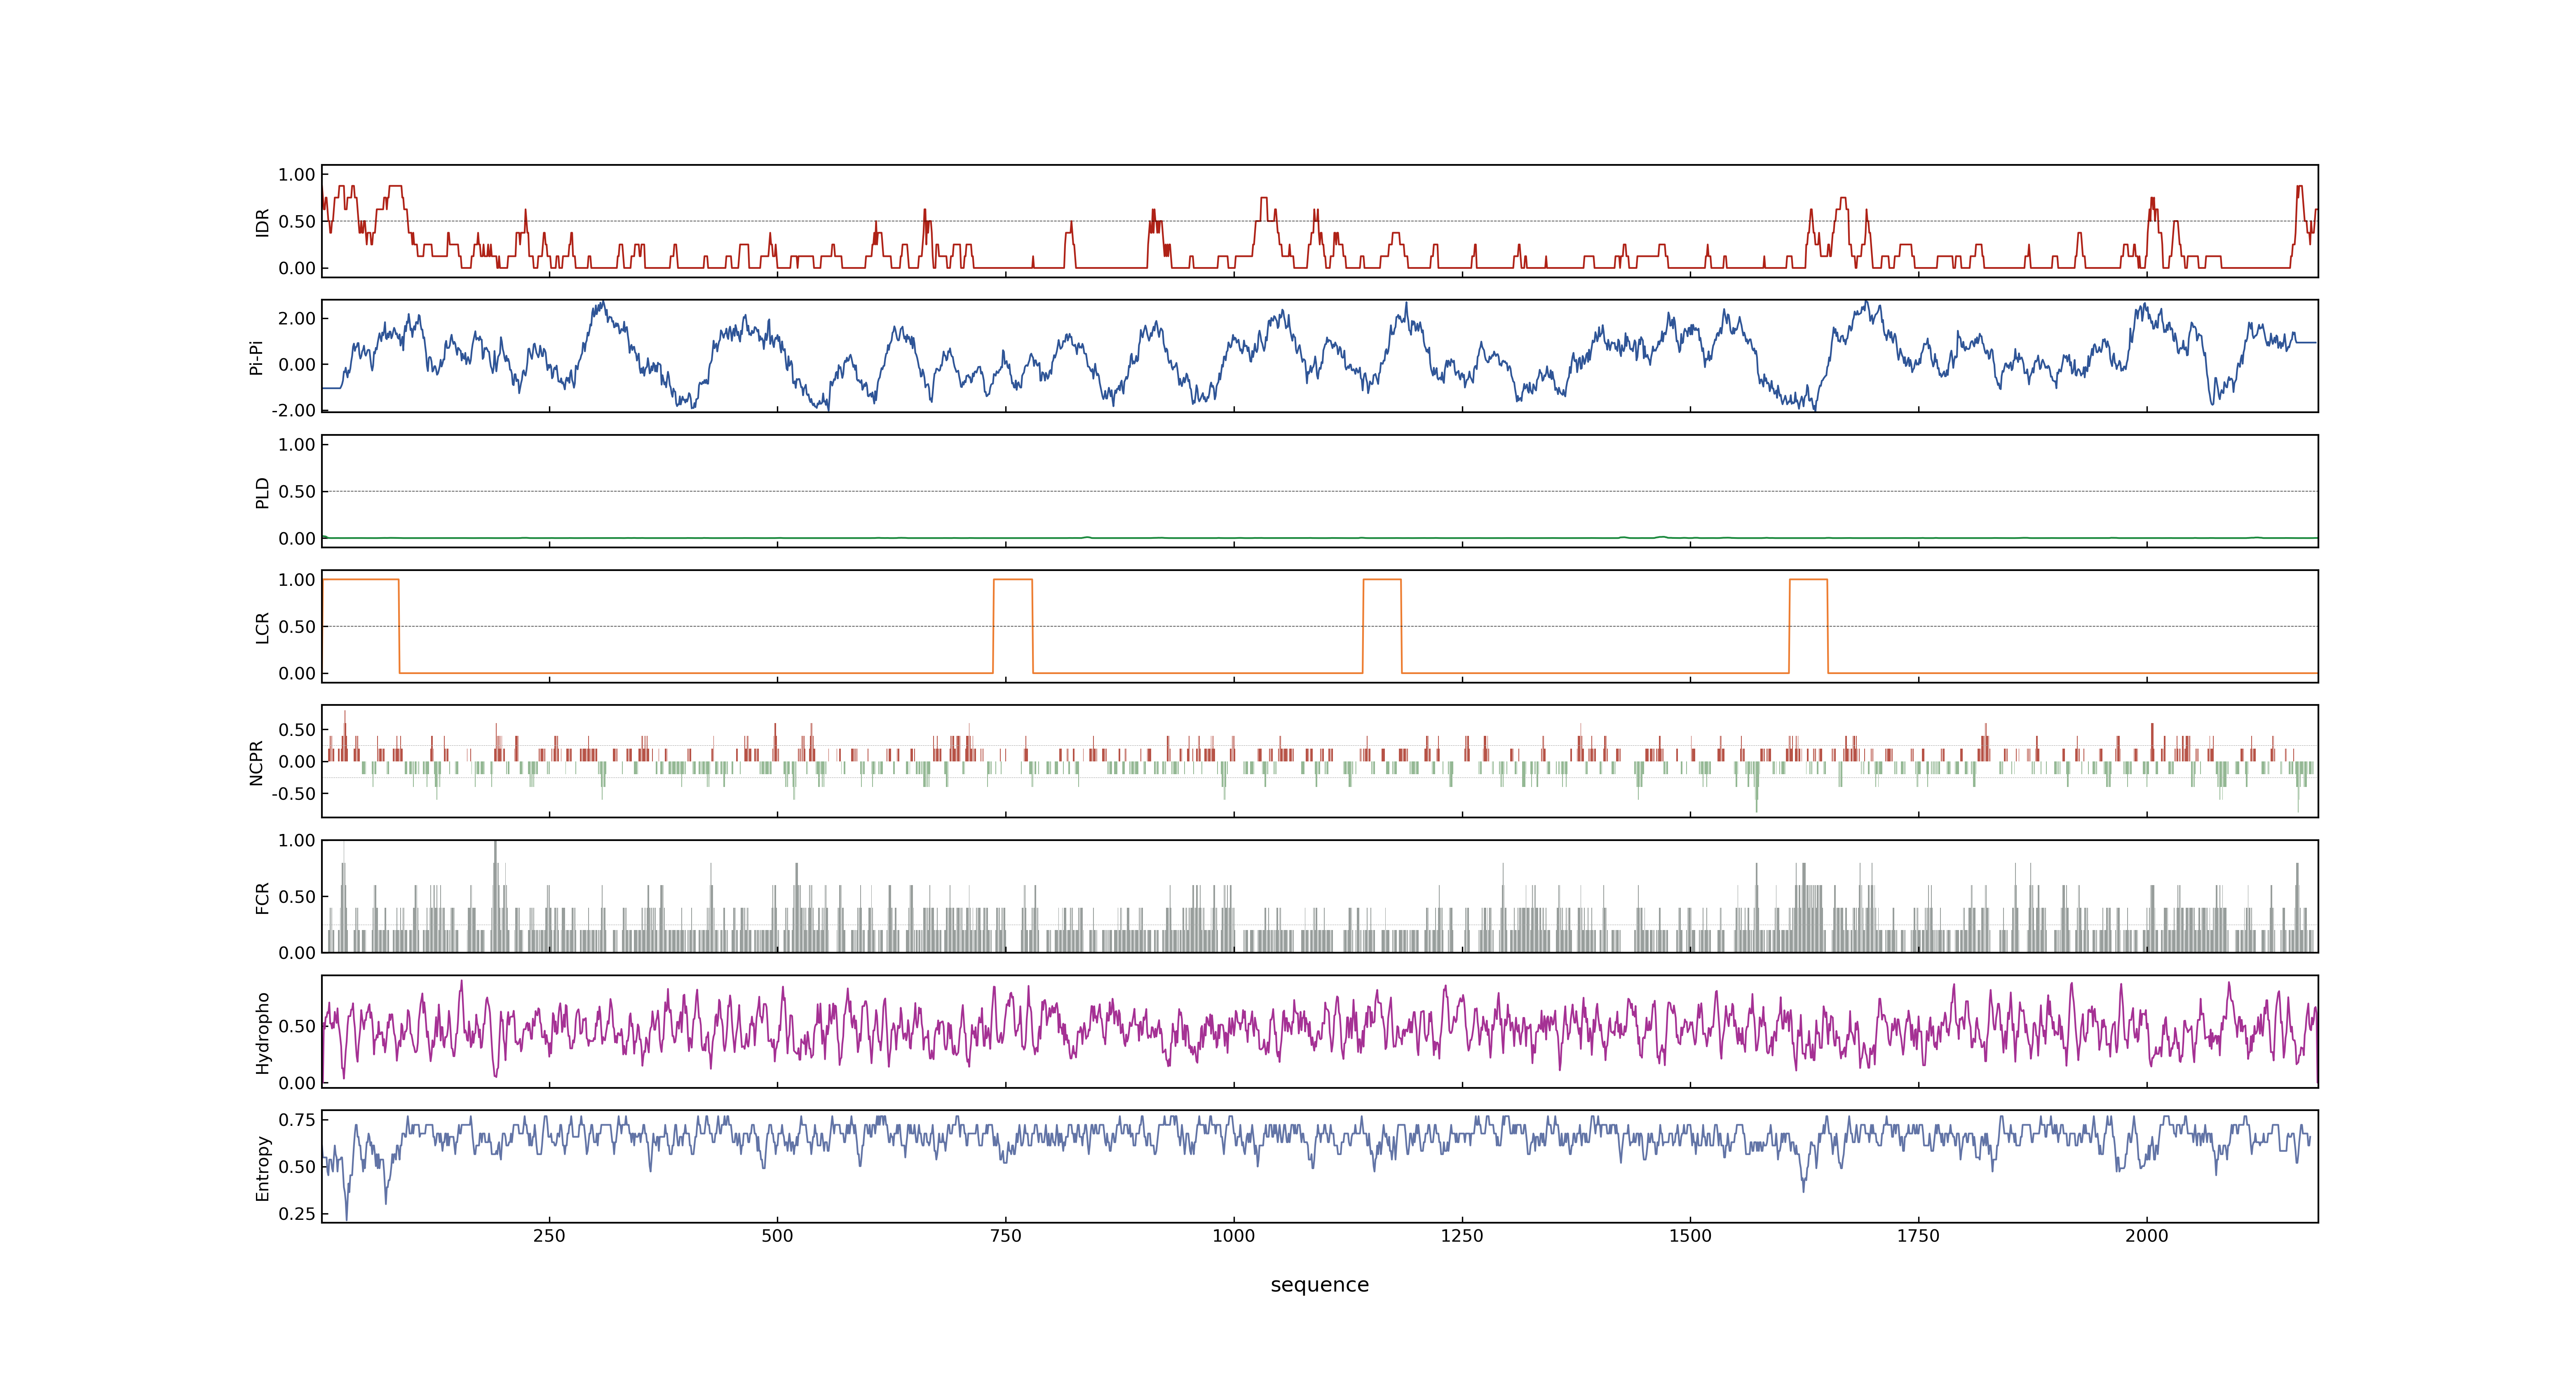Click the LCR axis label
This screenshot has height=1374, width=2576.
pyautogui.click(x=262, y=627)
